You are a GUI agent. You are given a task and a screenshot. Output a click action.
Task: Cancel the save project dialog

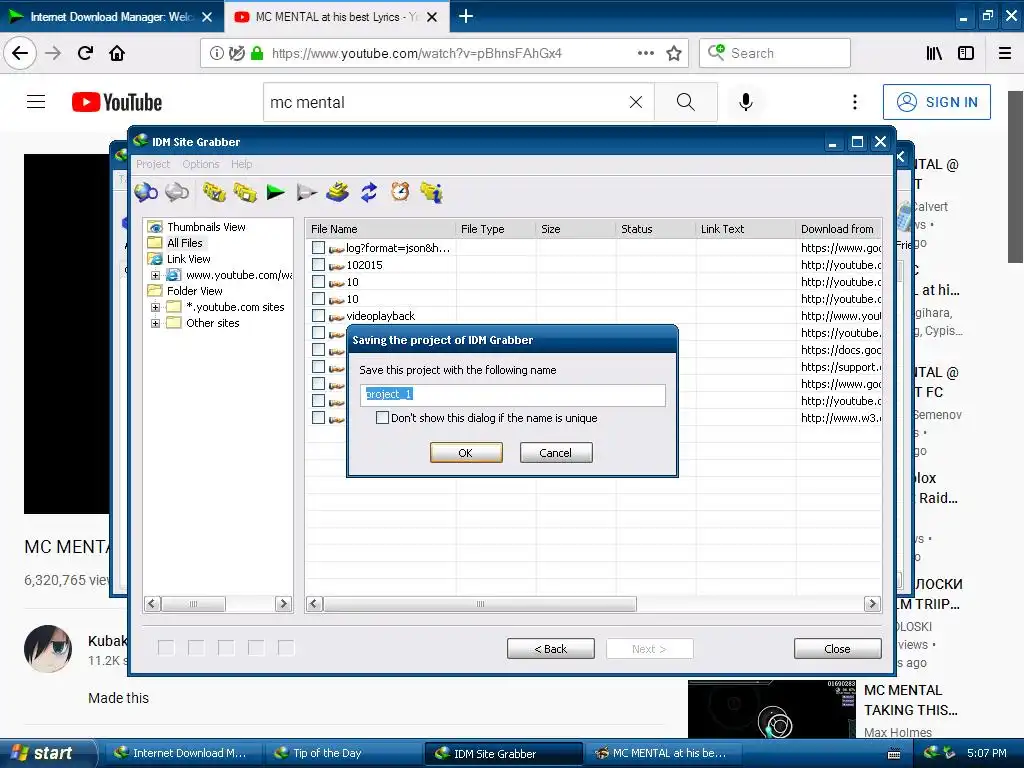tap(556, 453)
